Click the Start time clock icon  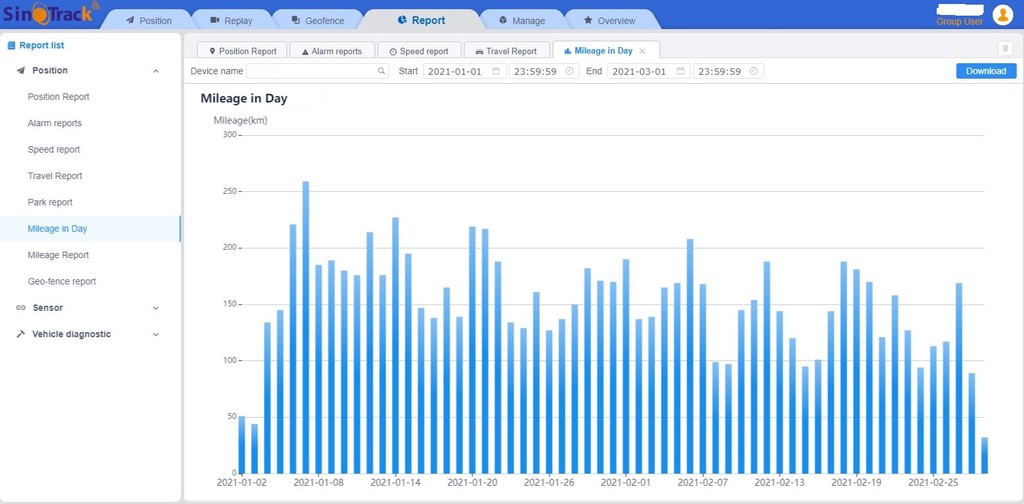tap(569, 71)
